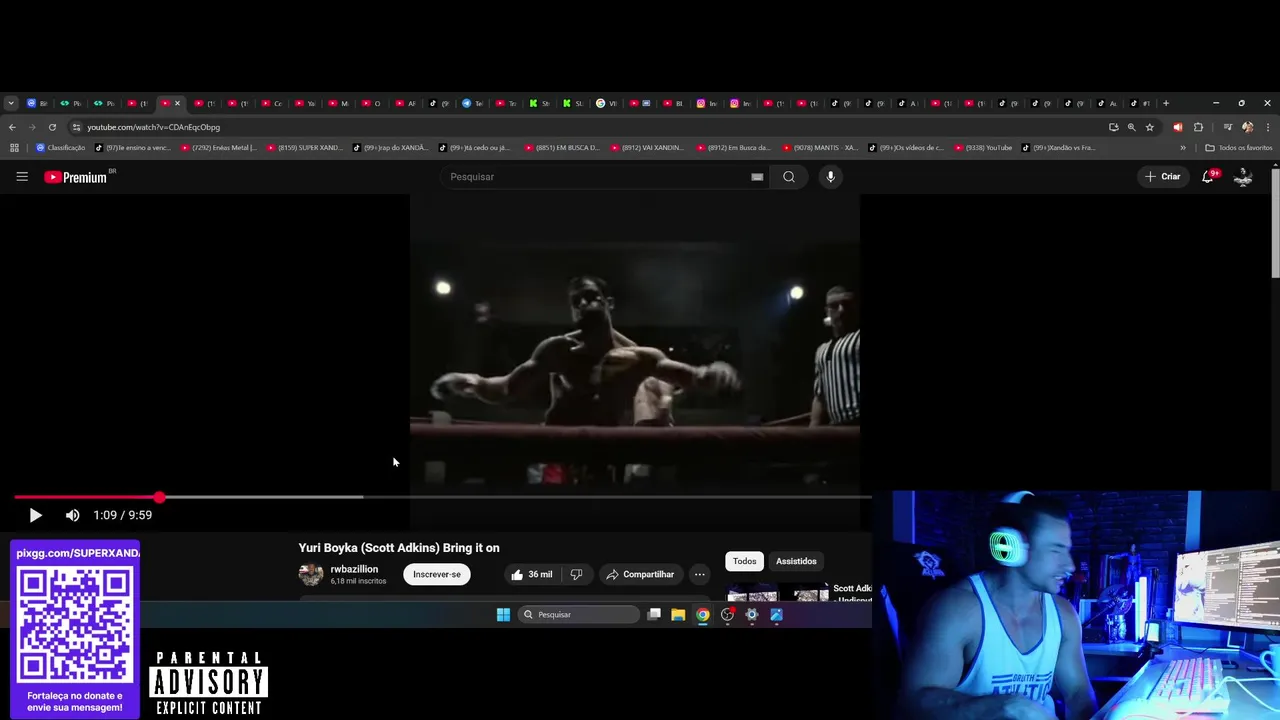The height and width of the screenshot is (720, 1280).
Task: Open the Enéas Metal bookmark
Action: tap(219, 148)
